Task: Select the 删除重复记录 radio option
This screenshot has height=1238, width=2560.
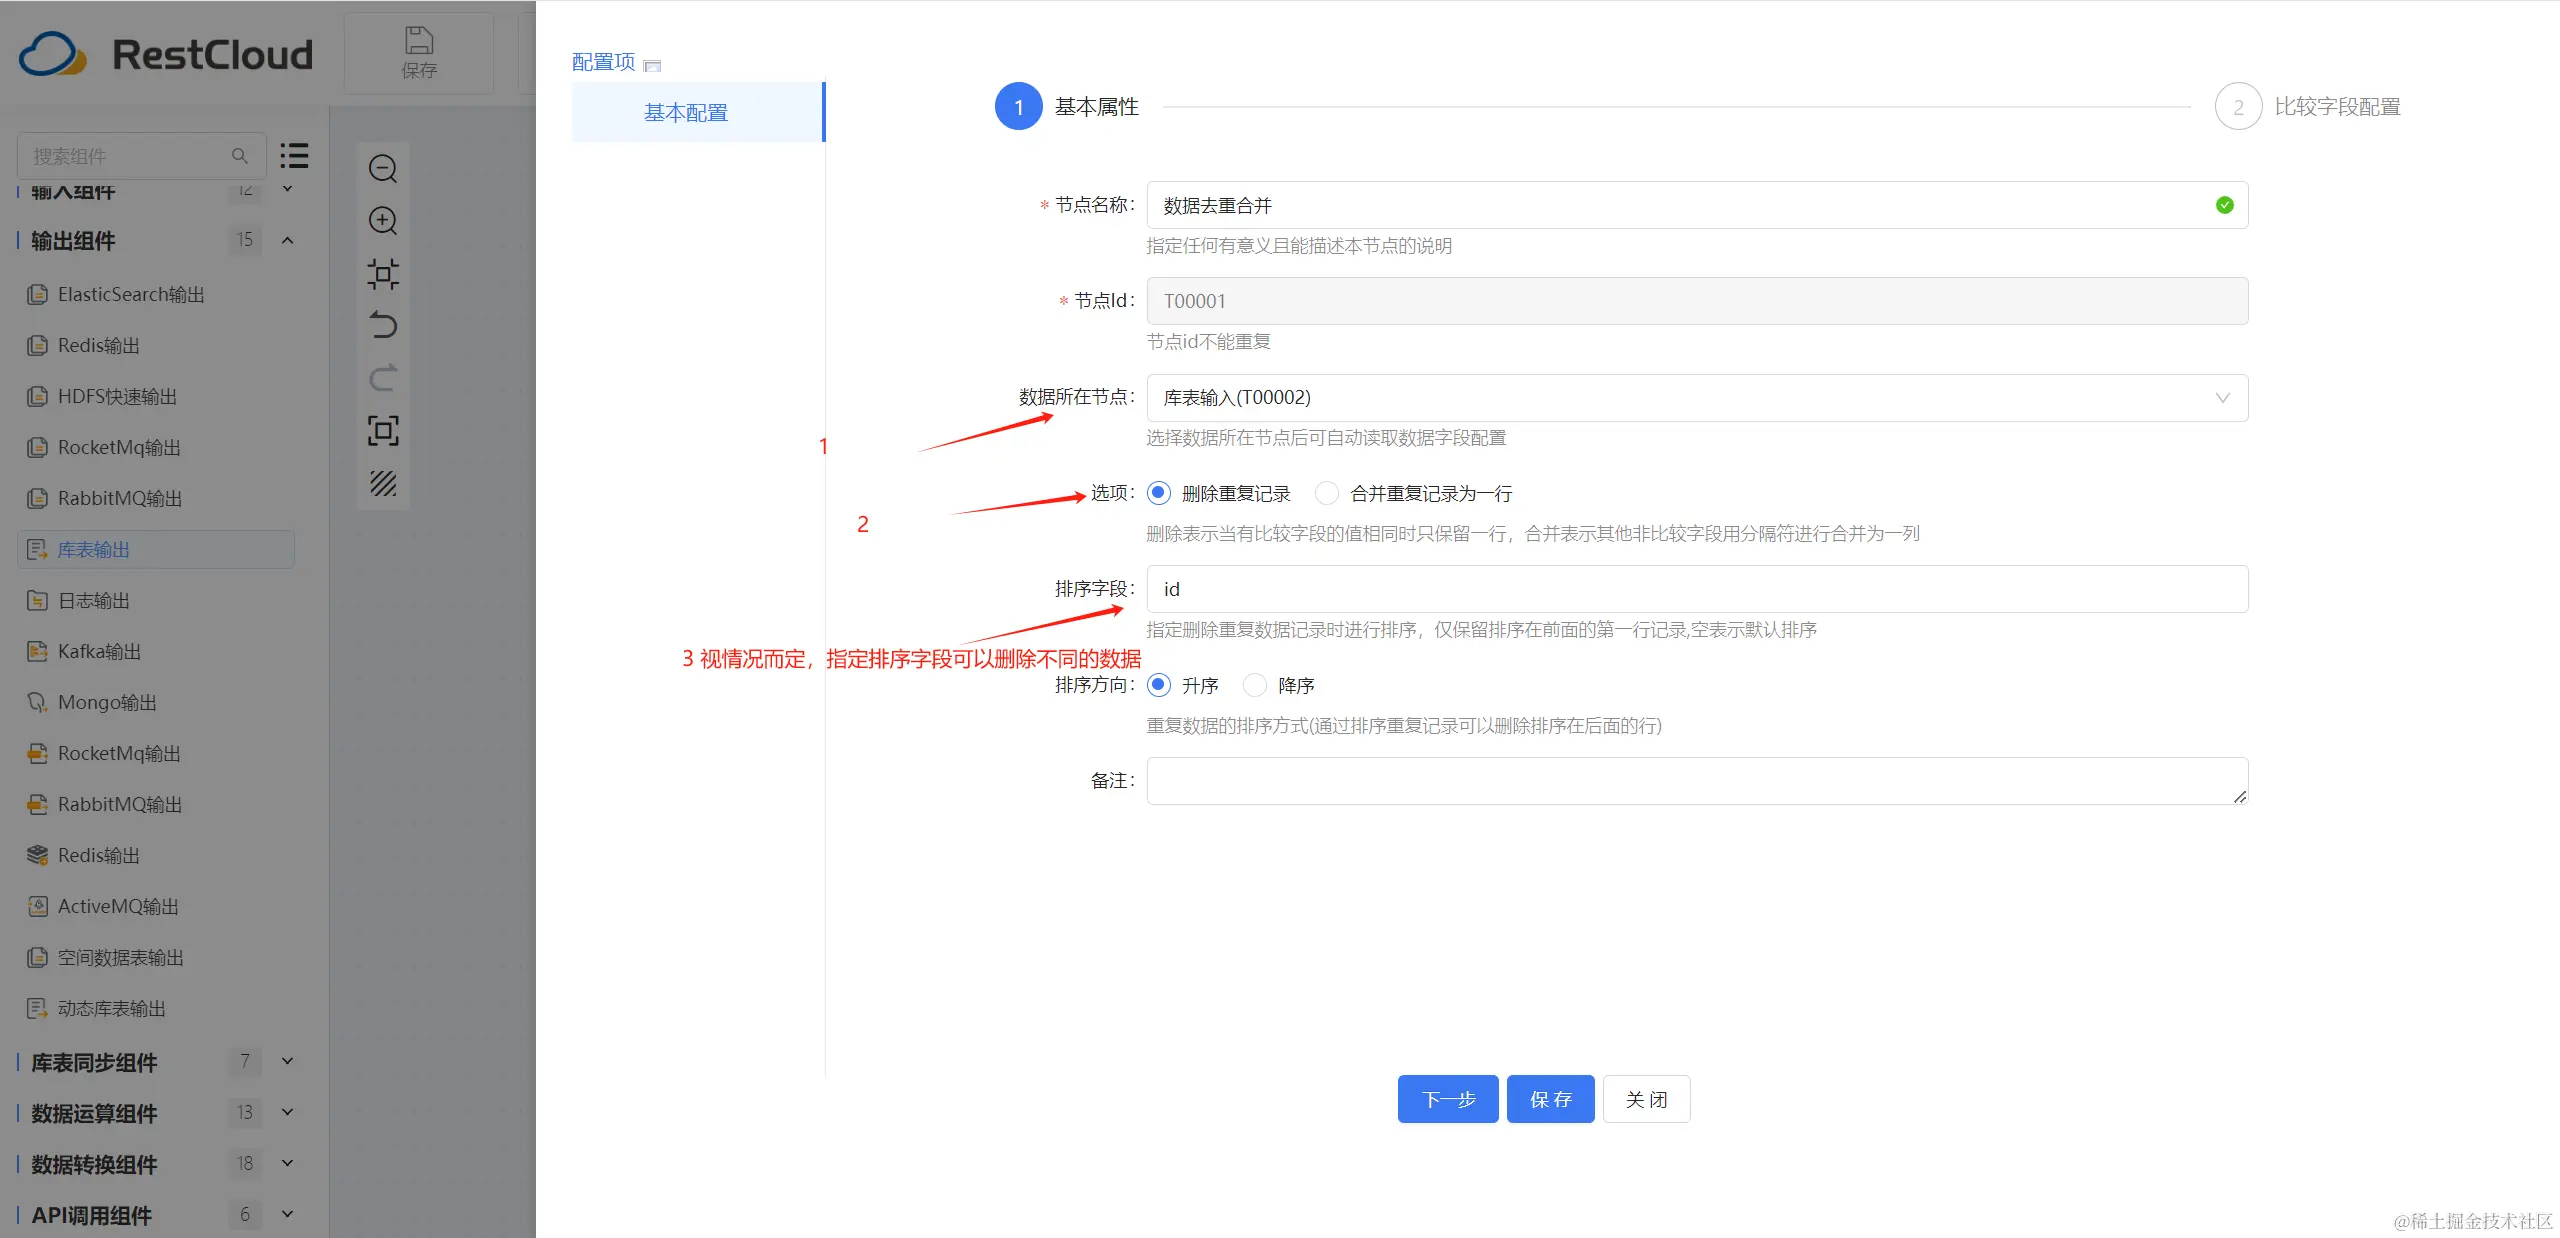Action: tap(1159, 493)
